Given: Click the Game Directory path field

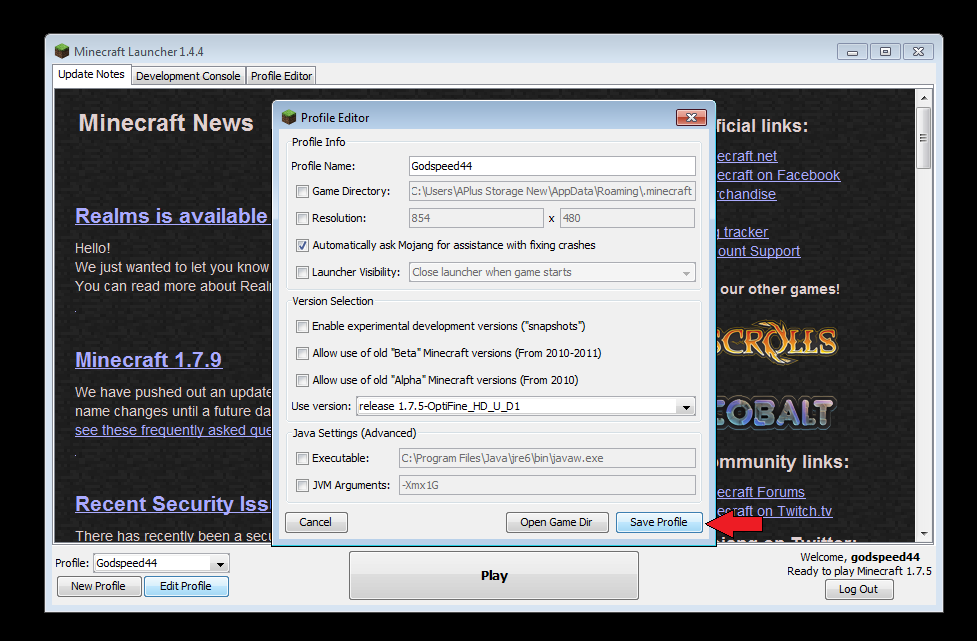Looking at the screenshot, I should point(552,191).
